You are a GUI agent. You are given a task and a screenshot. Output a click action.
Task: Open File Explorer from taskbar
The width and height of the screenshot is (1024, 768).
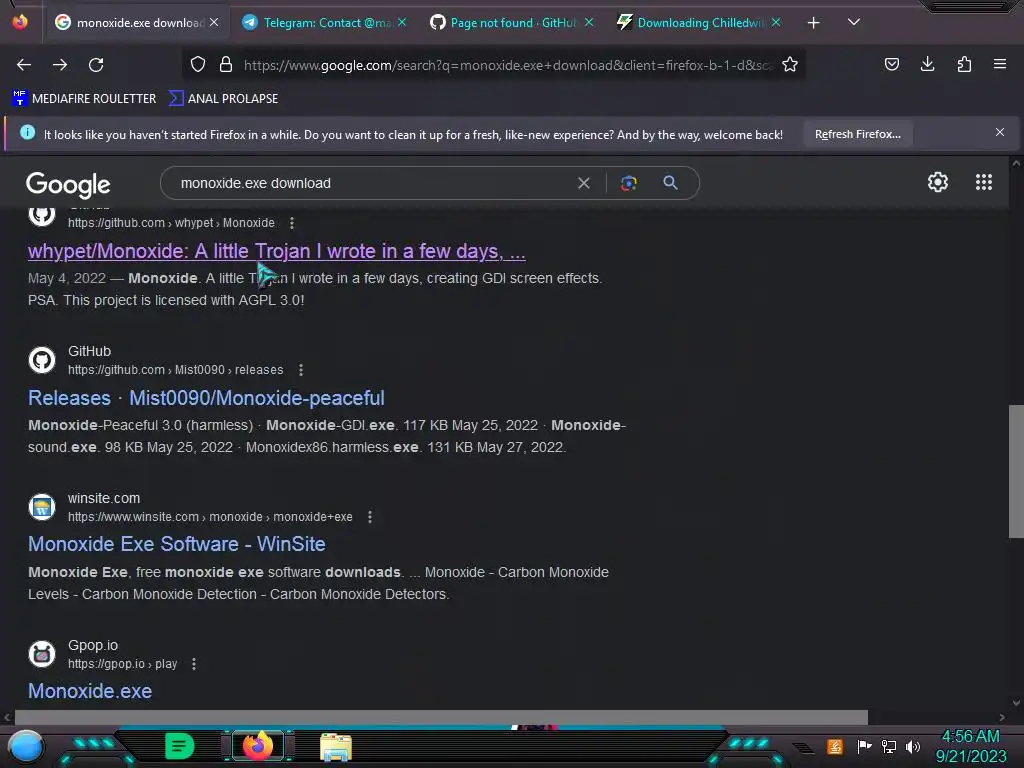tap(336, 747)
